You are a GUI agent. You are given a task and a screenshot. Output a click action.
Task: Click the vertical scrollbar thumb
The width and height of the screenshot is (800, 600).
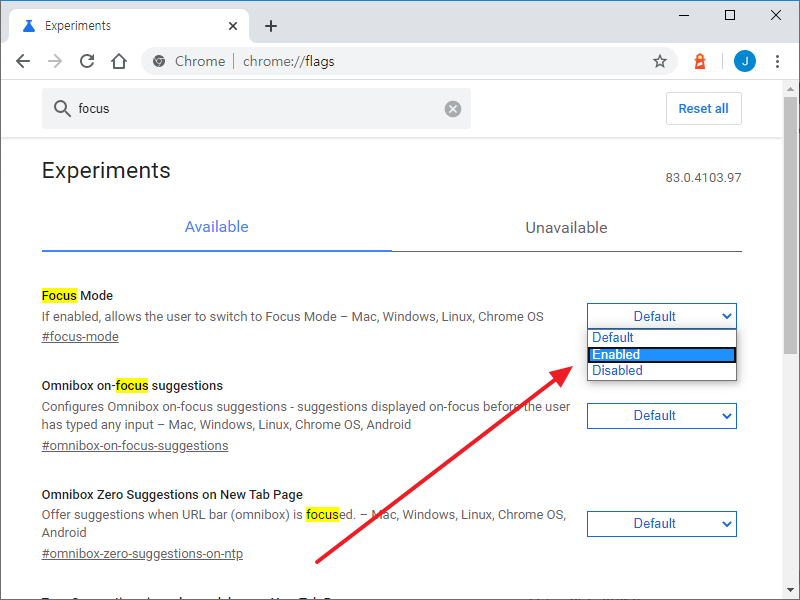pos(790,224)
